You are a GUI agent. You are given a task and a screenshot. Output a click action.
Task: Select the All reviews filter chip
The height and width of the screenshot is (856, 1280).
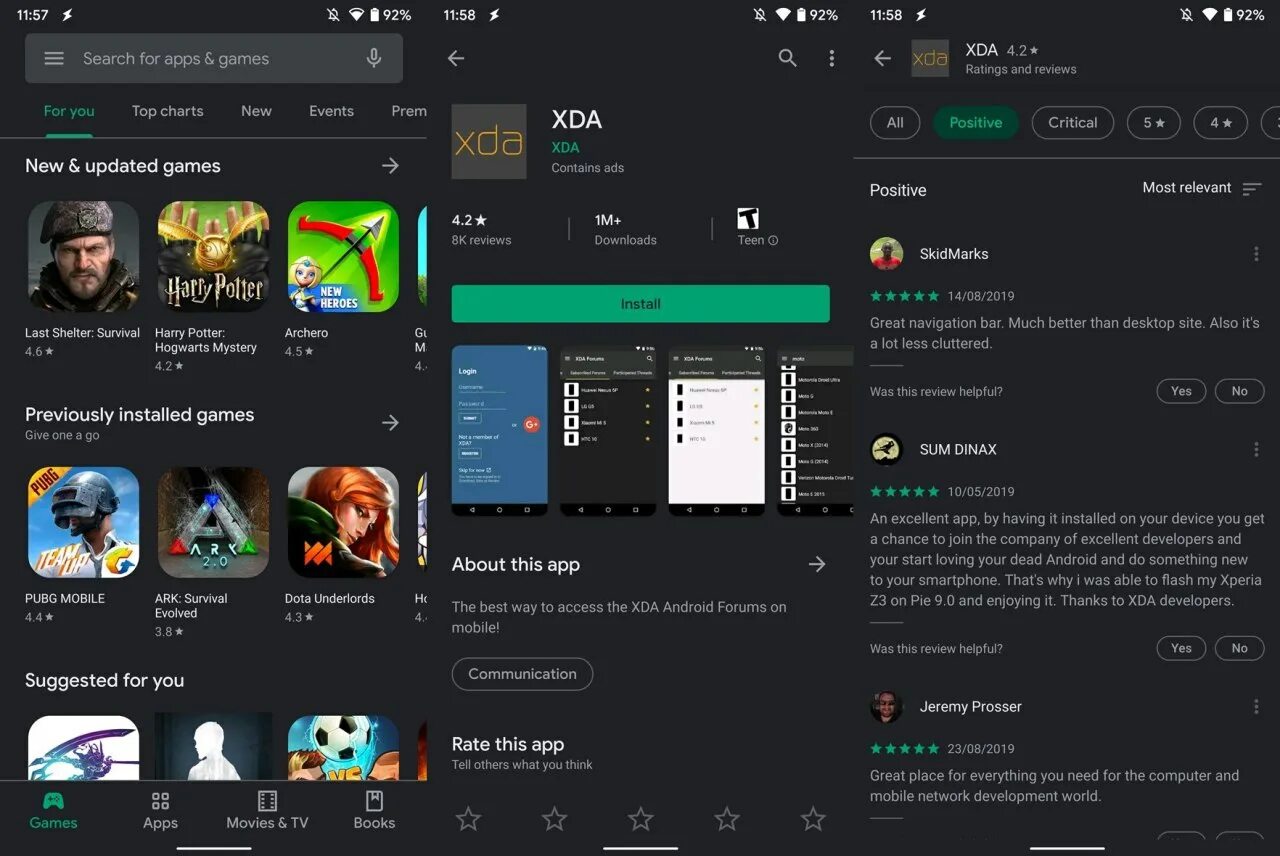895,123
